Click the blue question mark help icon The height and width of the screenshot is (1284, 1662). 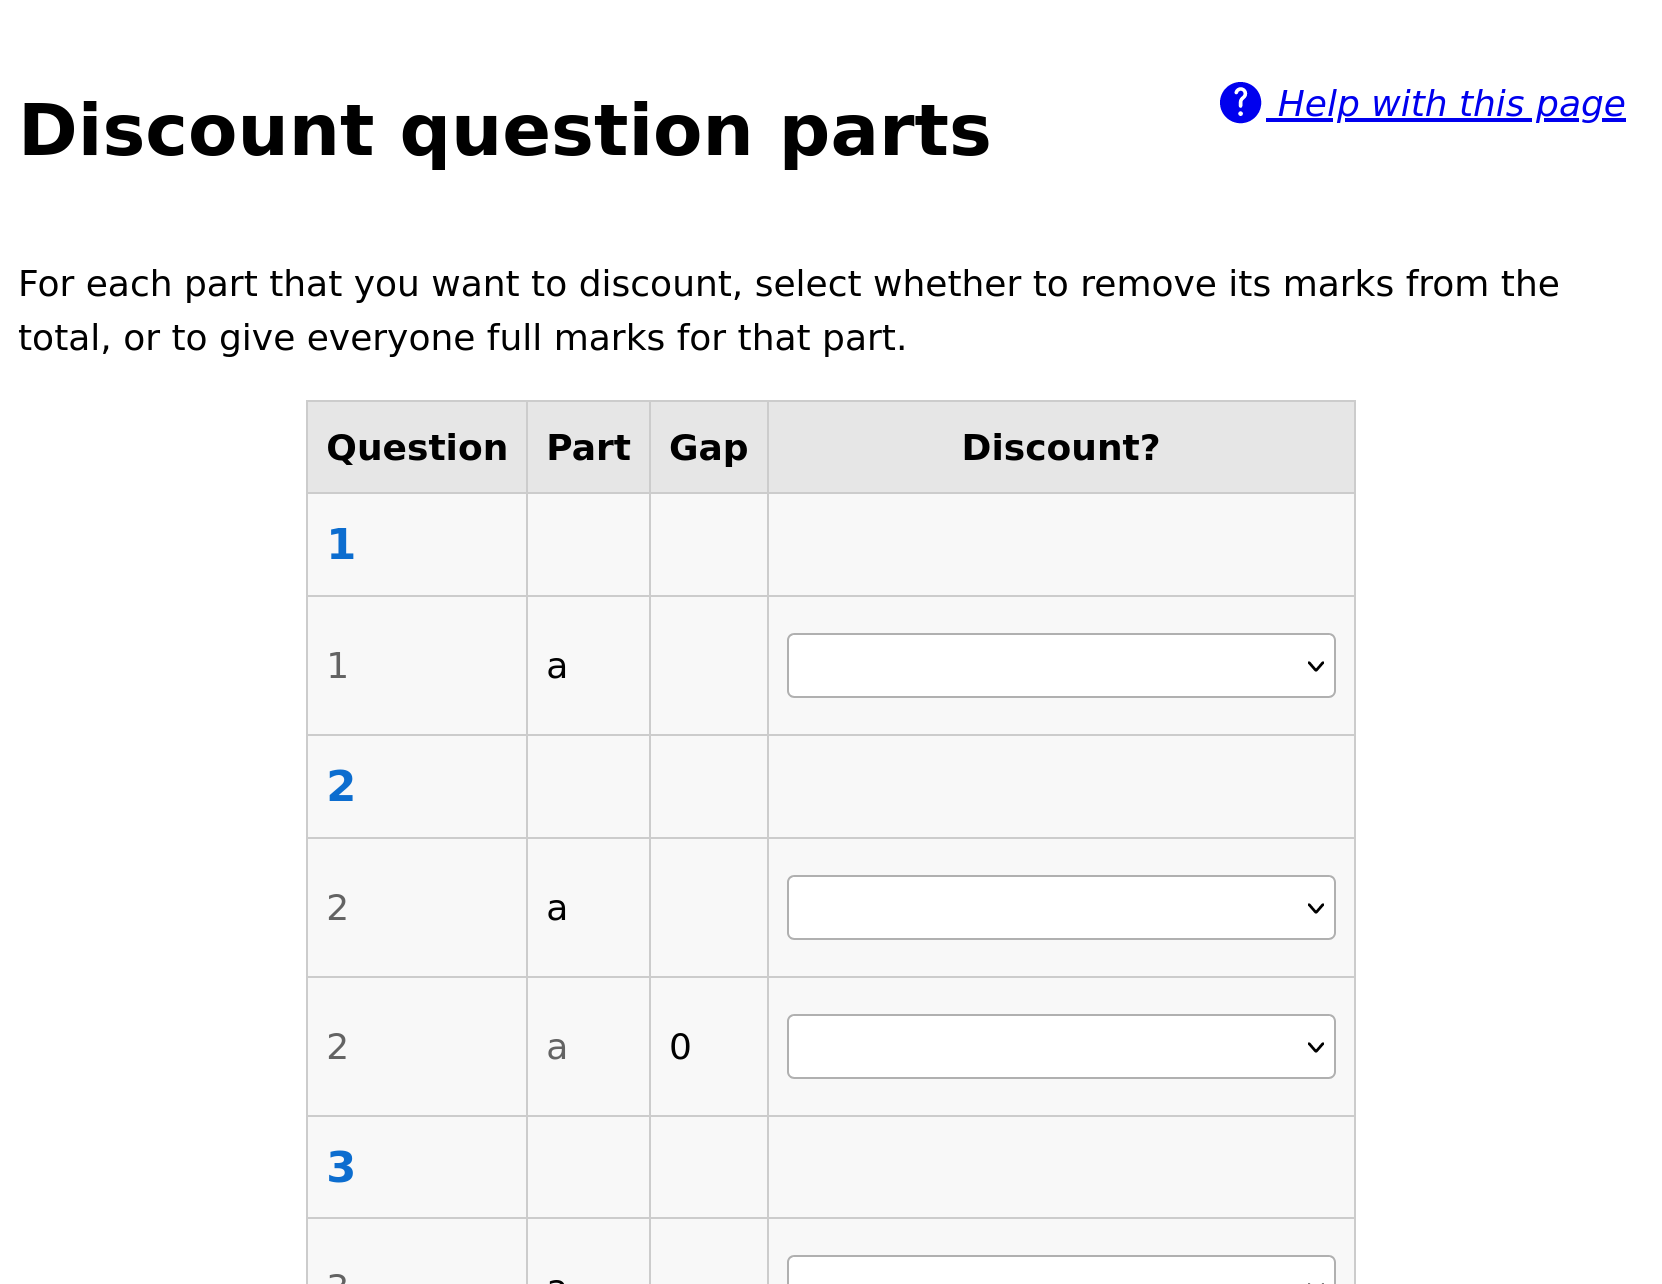point(1240,103)
